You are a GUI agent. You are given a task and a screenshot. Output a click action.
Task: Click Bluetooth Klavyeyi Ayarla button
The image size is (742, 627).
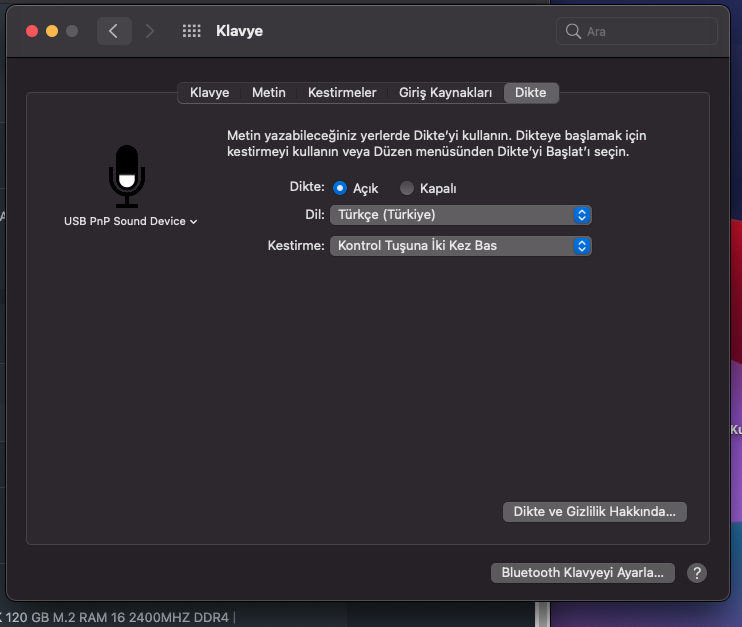(582, 573)
